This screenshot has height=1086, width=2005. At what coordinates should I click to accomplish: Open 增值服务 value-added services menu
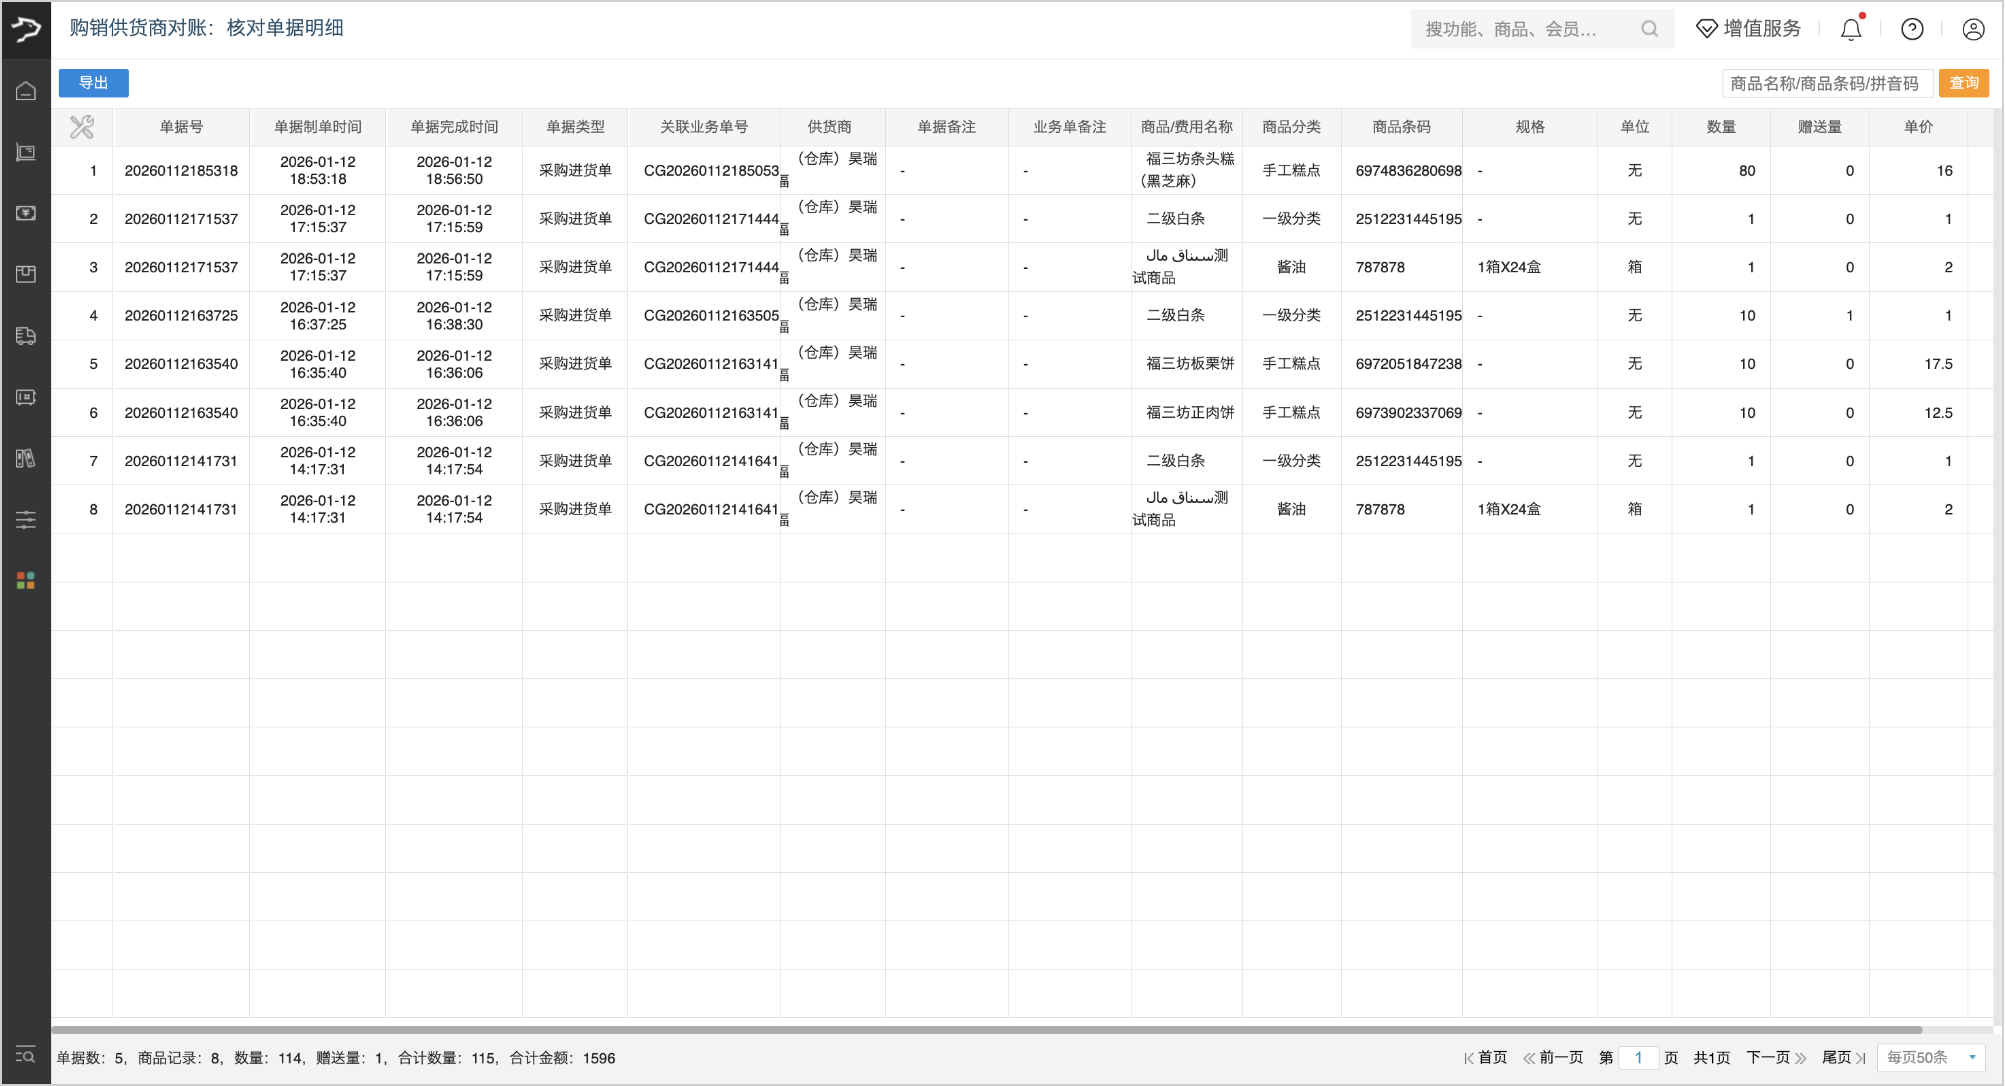click(1749, 29)
